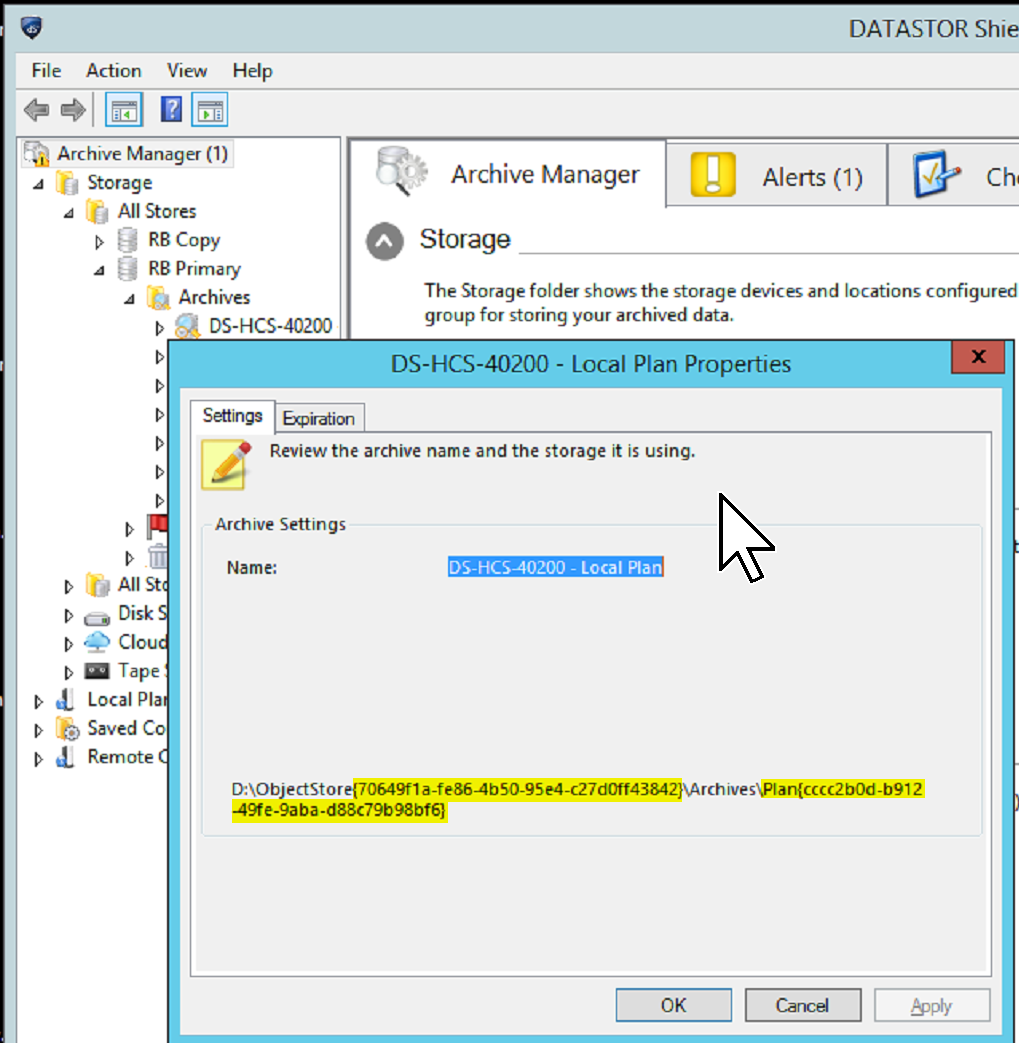
Task: Collapse the RB Primary store
Action: tap(99, 270)
